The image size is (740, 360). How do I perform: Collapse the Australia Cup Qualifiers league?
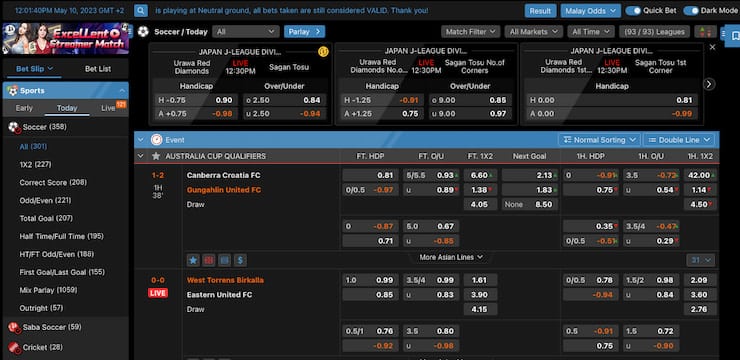(141, 156)
